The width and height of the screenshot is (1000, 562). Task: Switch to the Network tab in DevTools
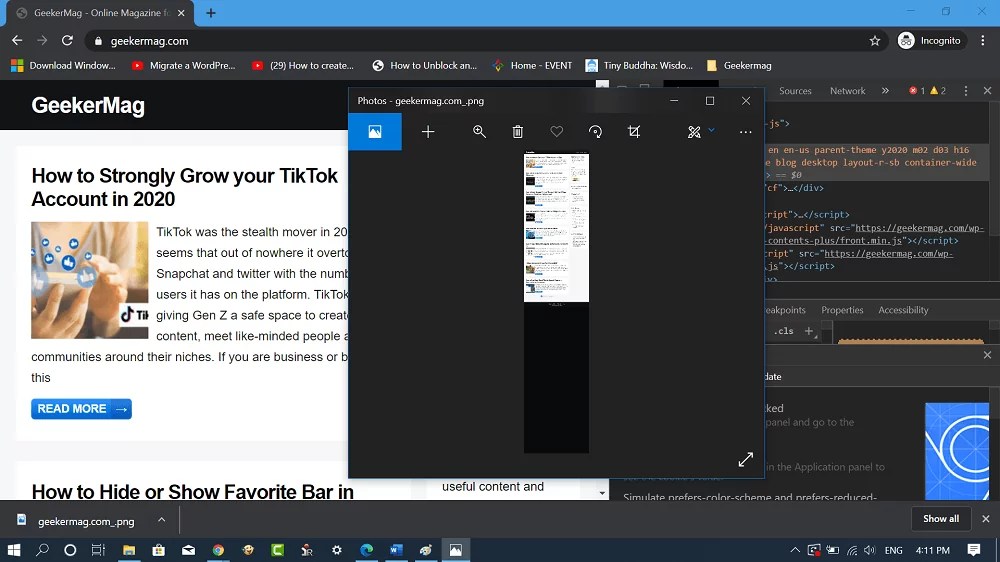tap(848, 91)
